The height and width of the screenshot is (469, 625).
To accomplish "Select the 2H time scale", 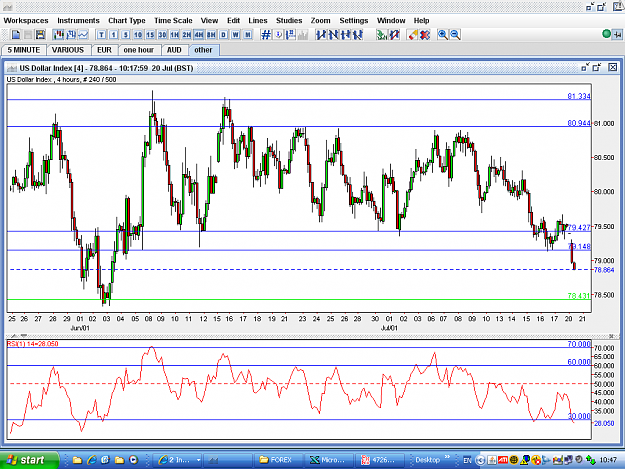I will (x=187, y=35).
